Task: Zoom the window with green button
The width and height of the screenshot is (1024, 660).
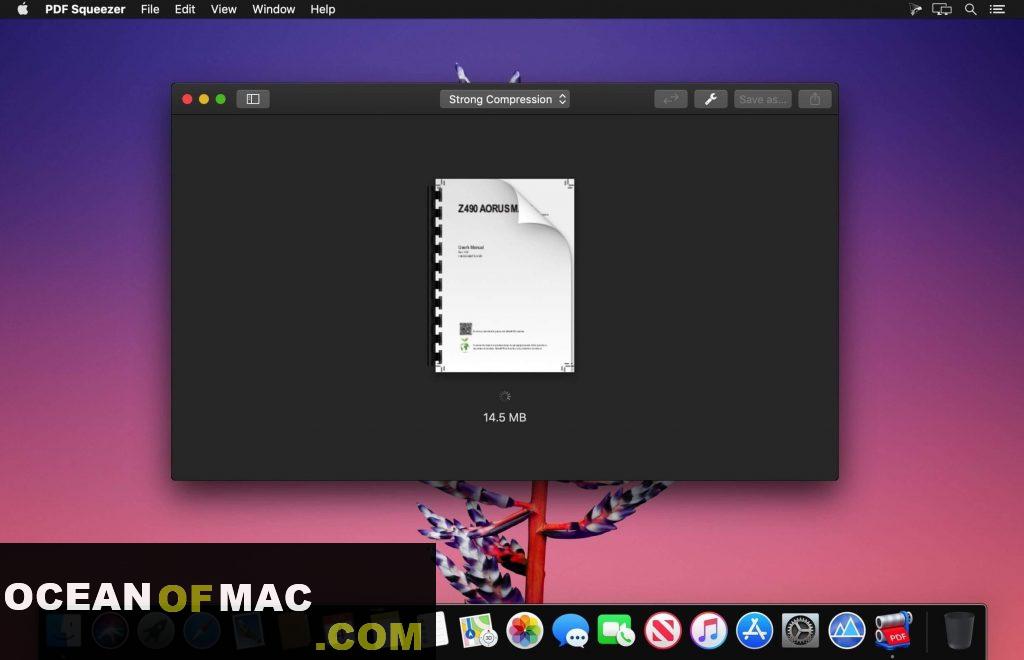Action: coord(221,99)
